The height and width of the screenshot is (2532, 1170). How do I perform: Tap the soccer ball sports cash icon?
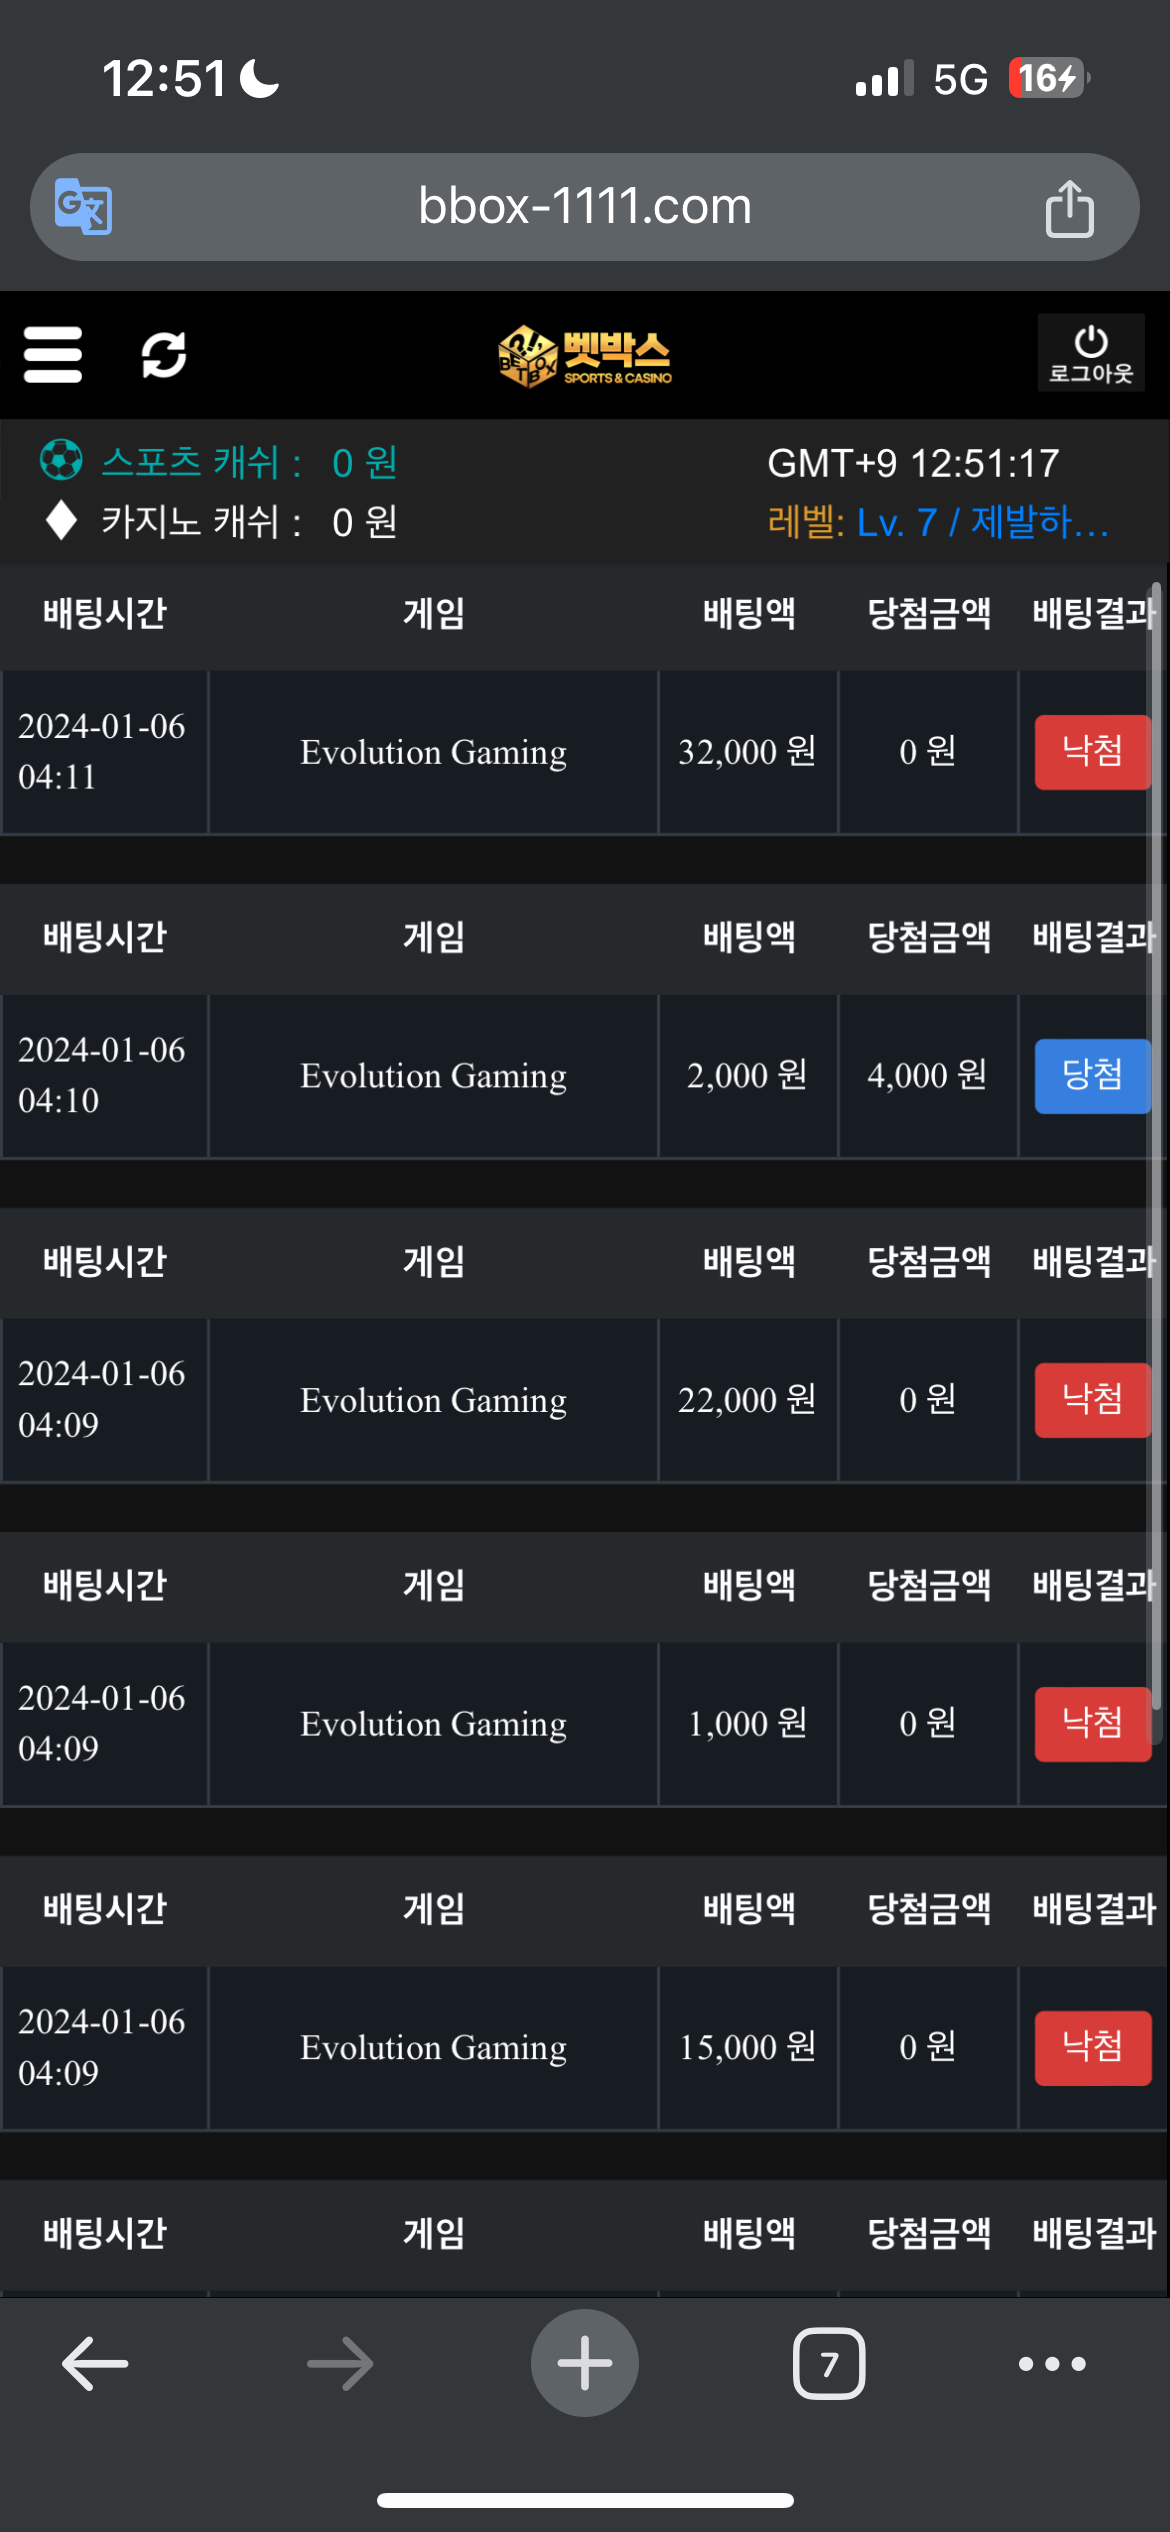[61, 461]
